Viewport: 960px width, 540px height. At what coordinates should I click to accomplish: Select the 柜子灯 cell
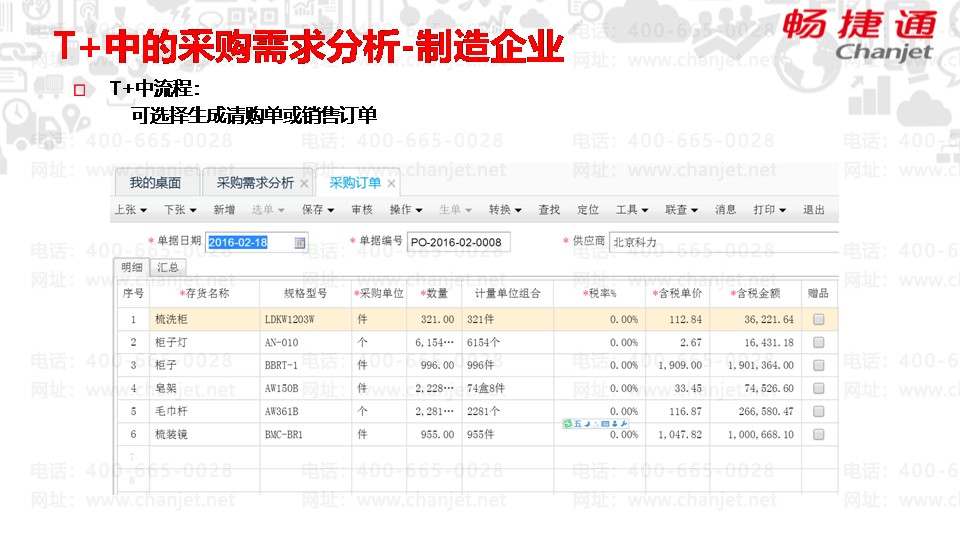[x=204, y=342]
